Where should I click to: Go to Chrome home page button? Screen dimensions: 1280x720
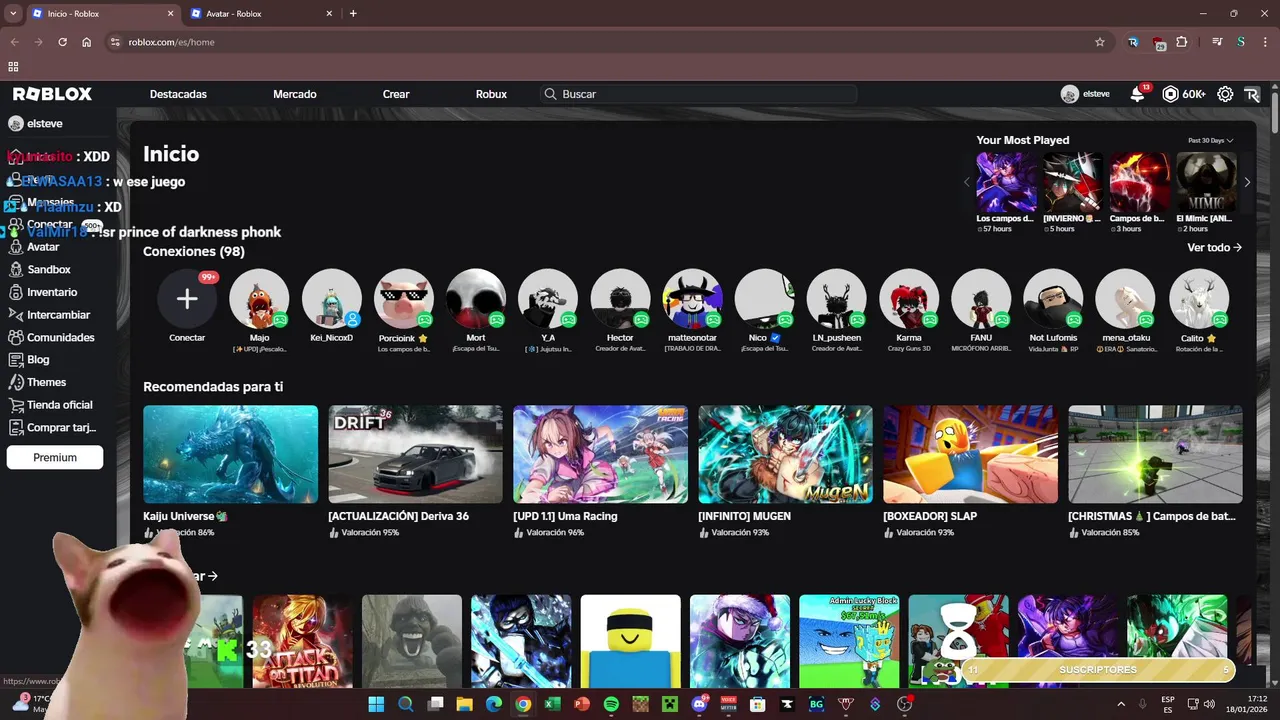[x=87, y=42]
